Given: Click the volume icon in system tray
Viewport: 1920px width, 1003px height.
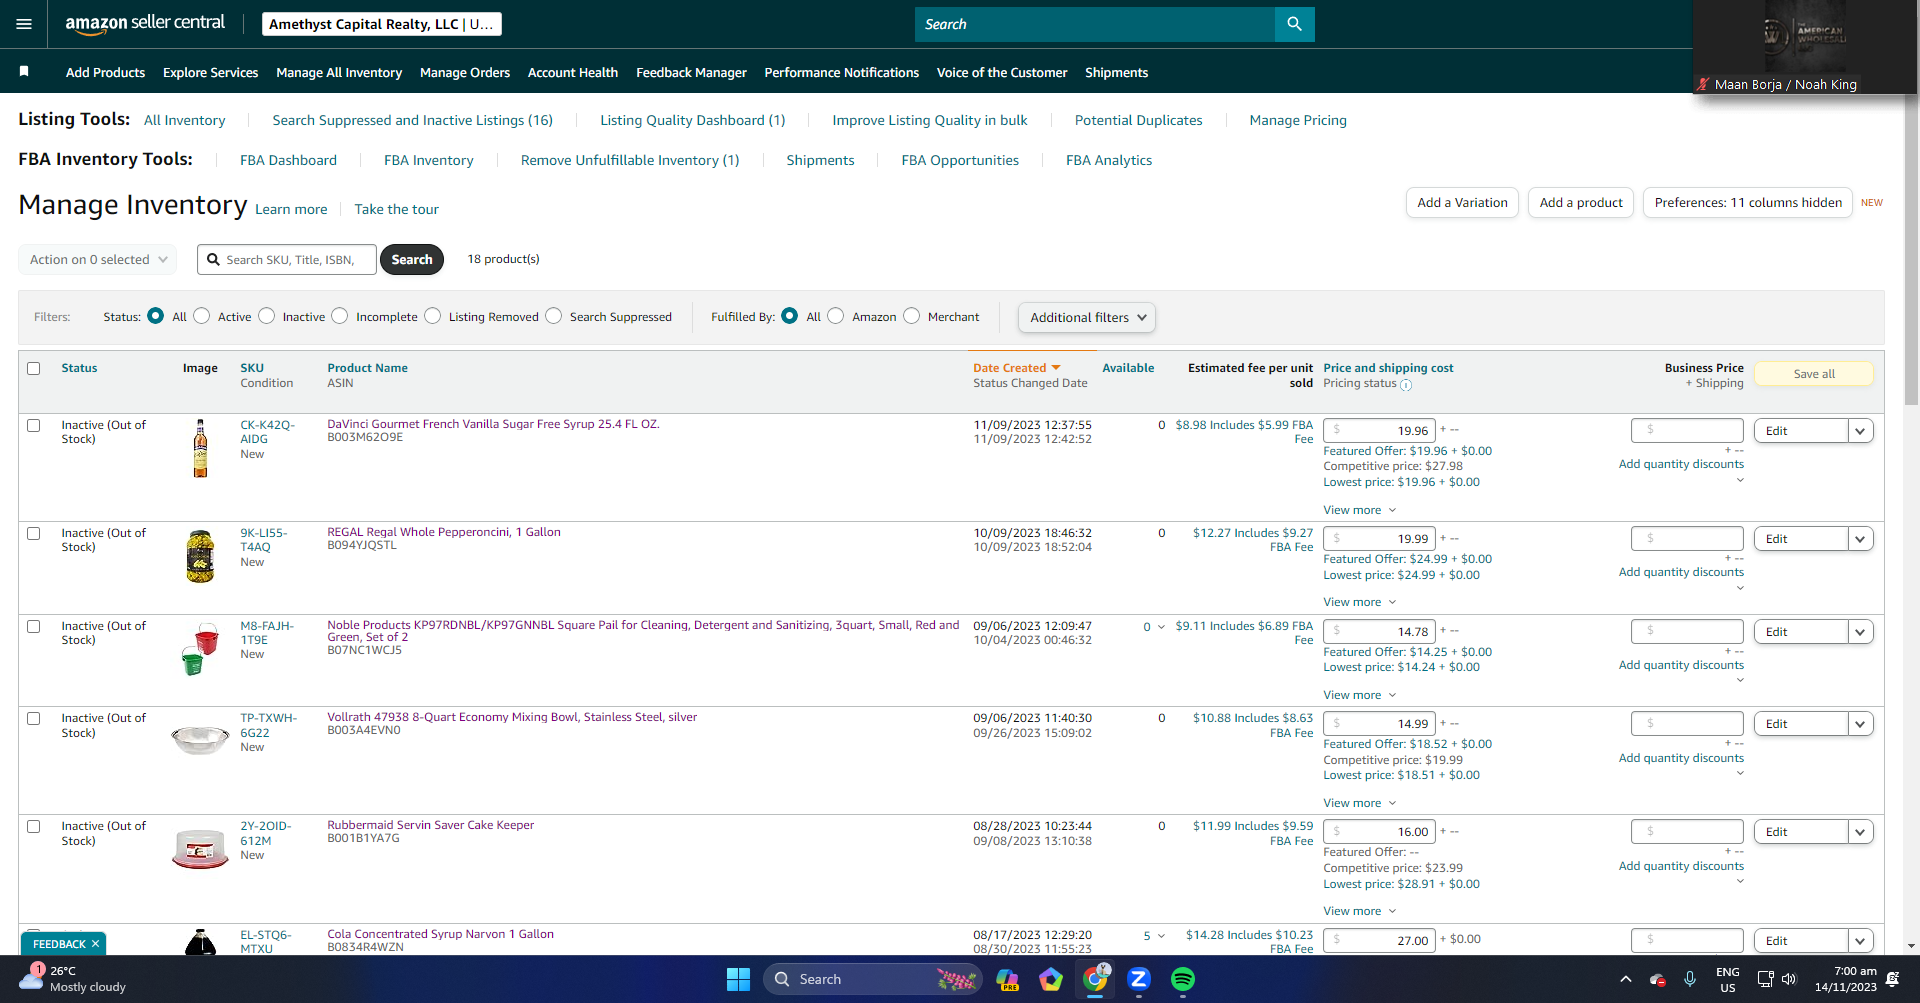Looking at the screenshot, I should click(x=1789, y=979).
